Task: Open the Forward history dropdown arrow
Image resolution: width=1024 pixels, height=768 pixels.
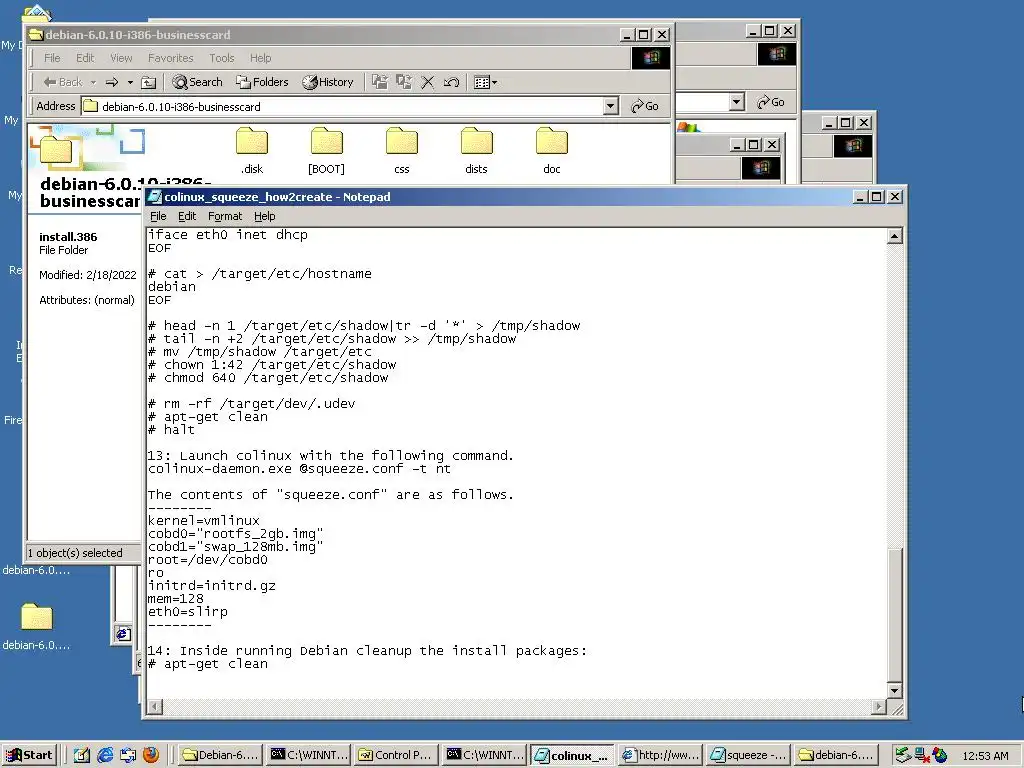Action: click(x=130, y=82)
